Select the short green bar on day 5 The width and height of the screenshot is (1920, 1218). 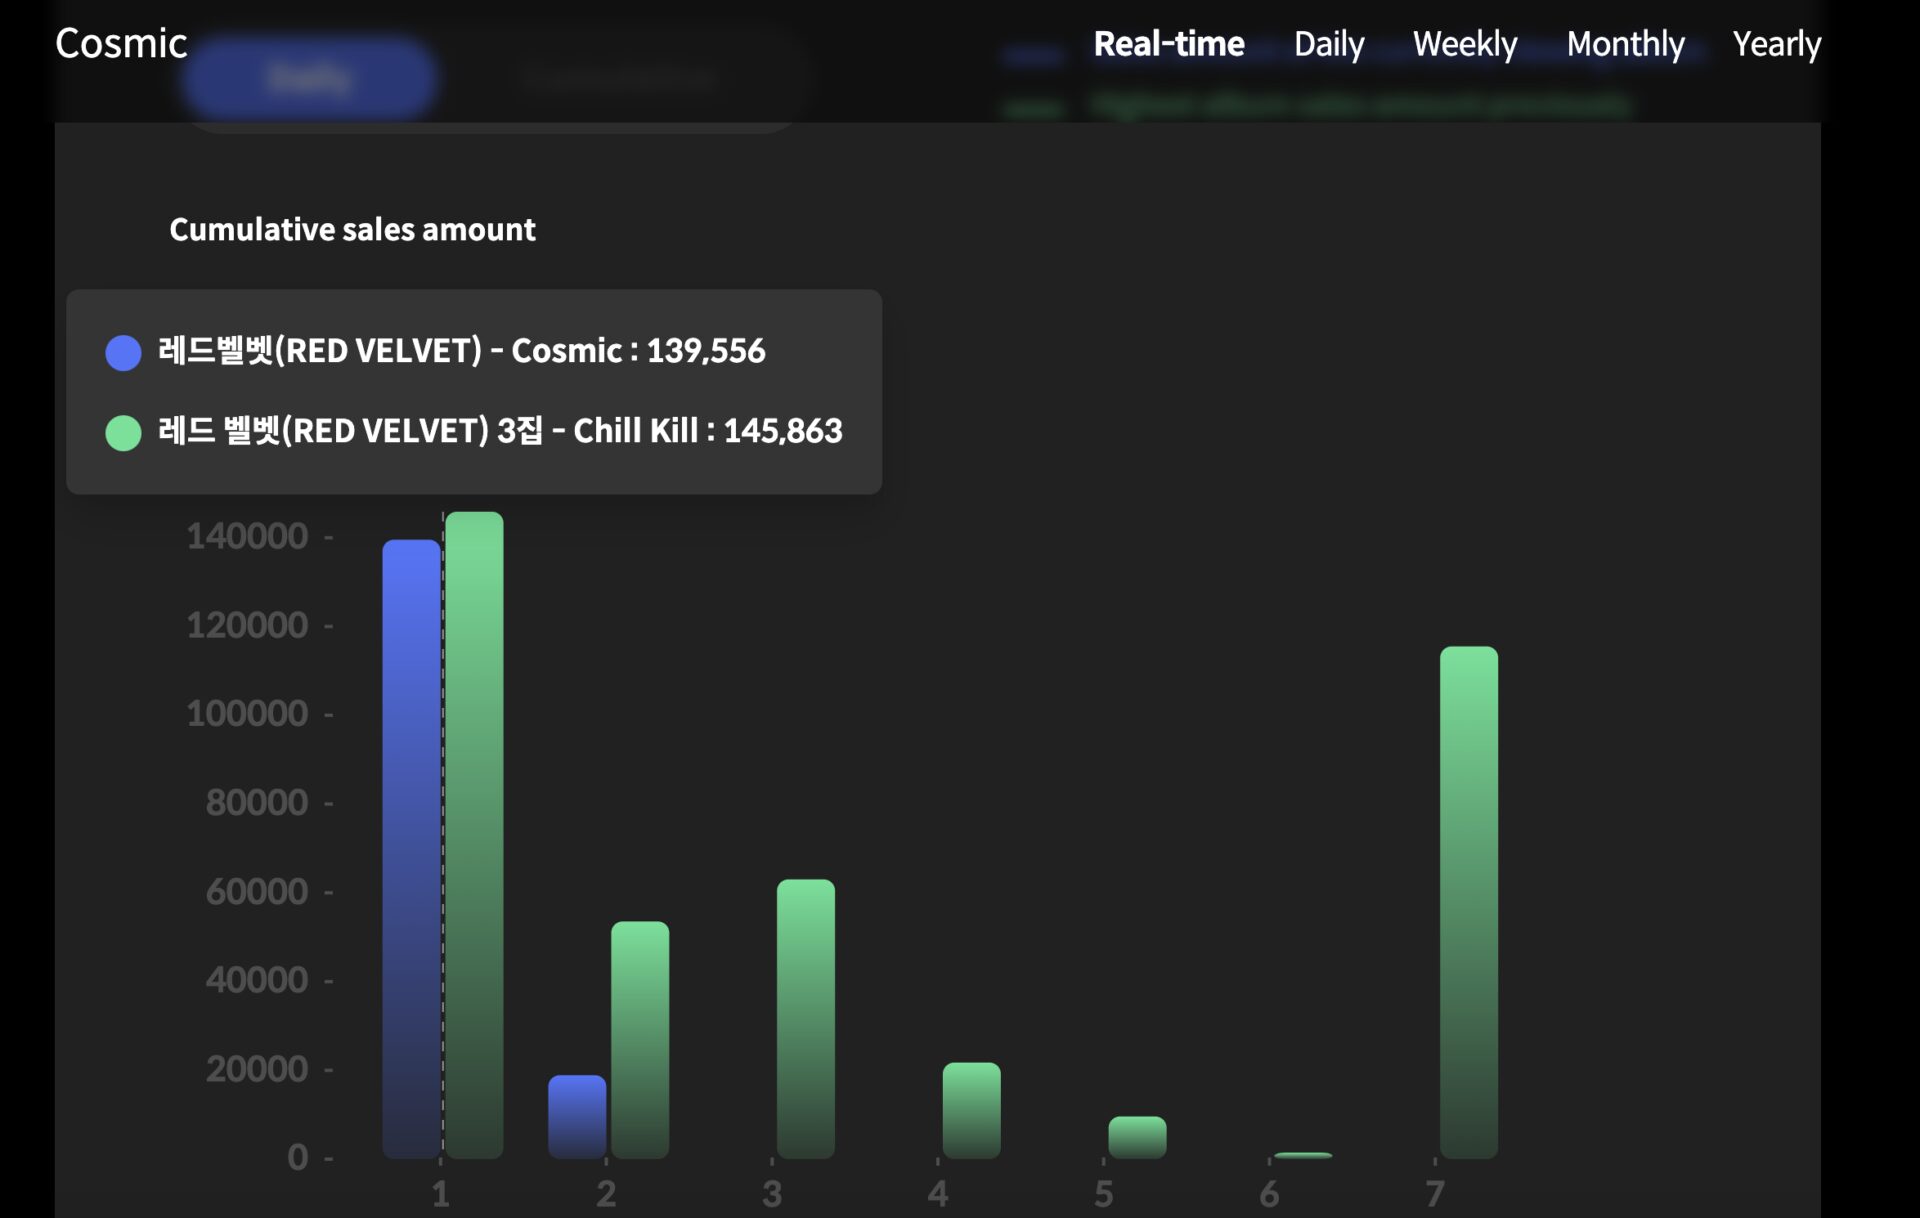[1137, 1137]
